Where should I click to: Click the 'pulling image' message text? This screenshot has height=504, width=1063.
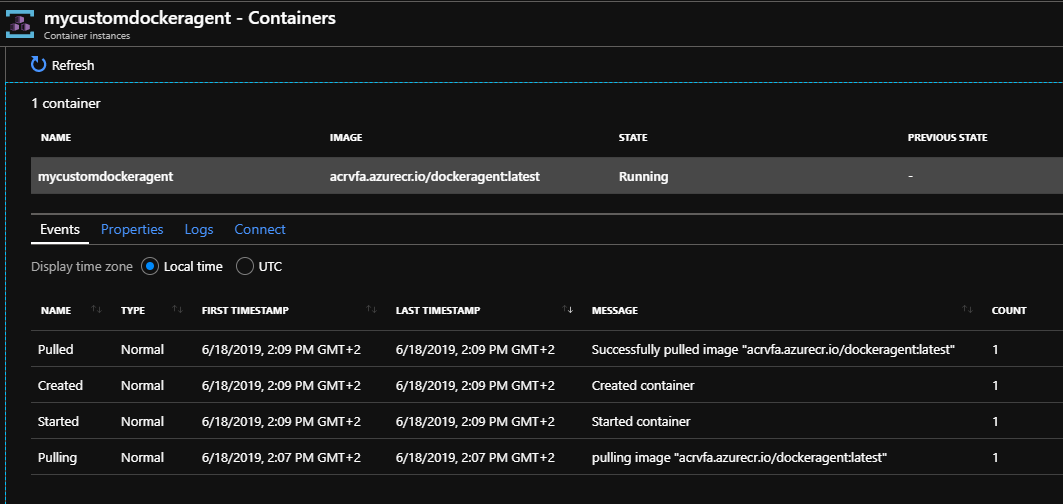pyautogui.click(x=740, y=457)
